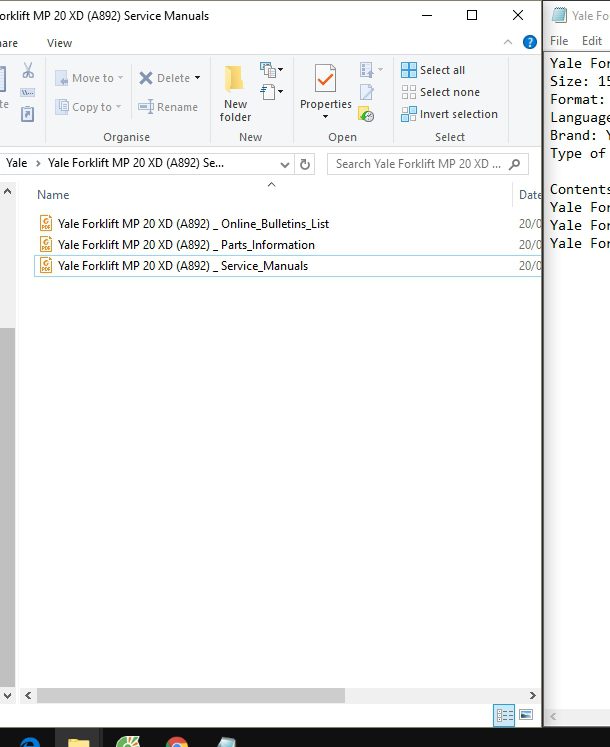Maximize the File Explorer window
Viewport: 610px width, 747px height.
pyautogui.click(x=472, y=15)
